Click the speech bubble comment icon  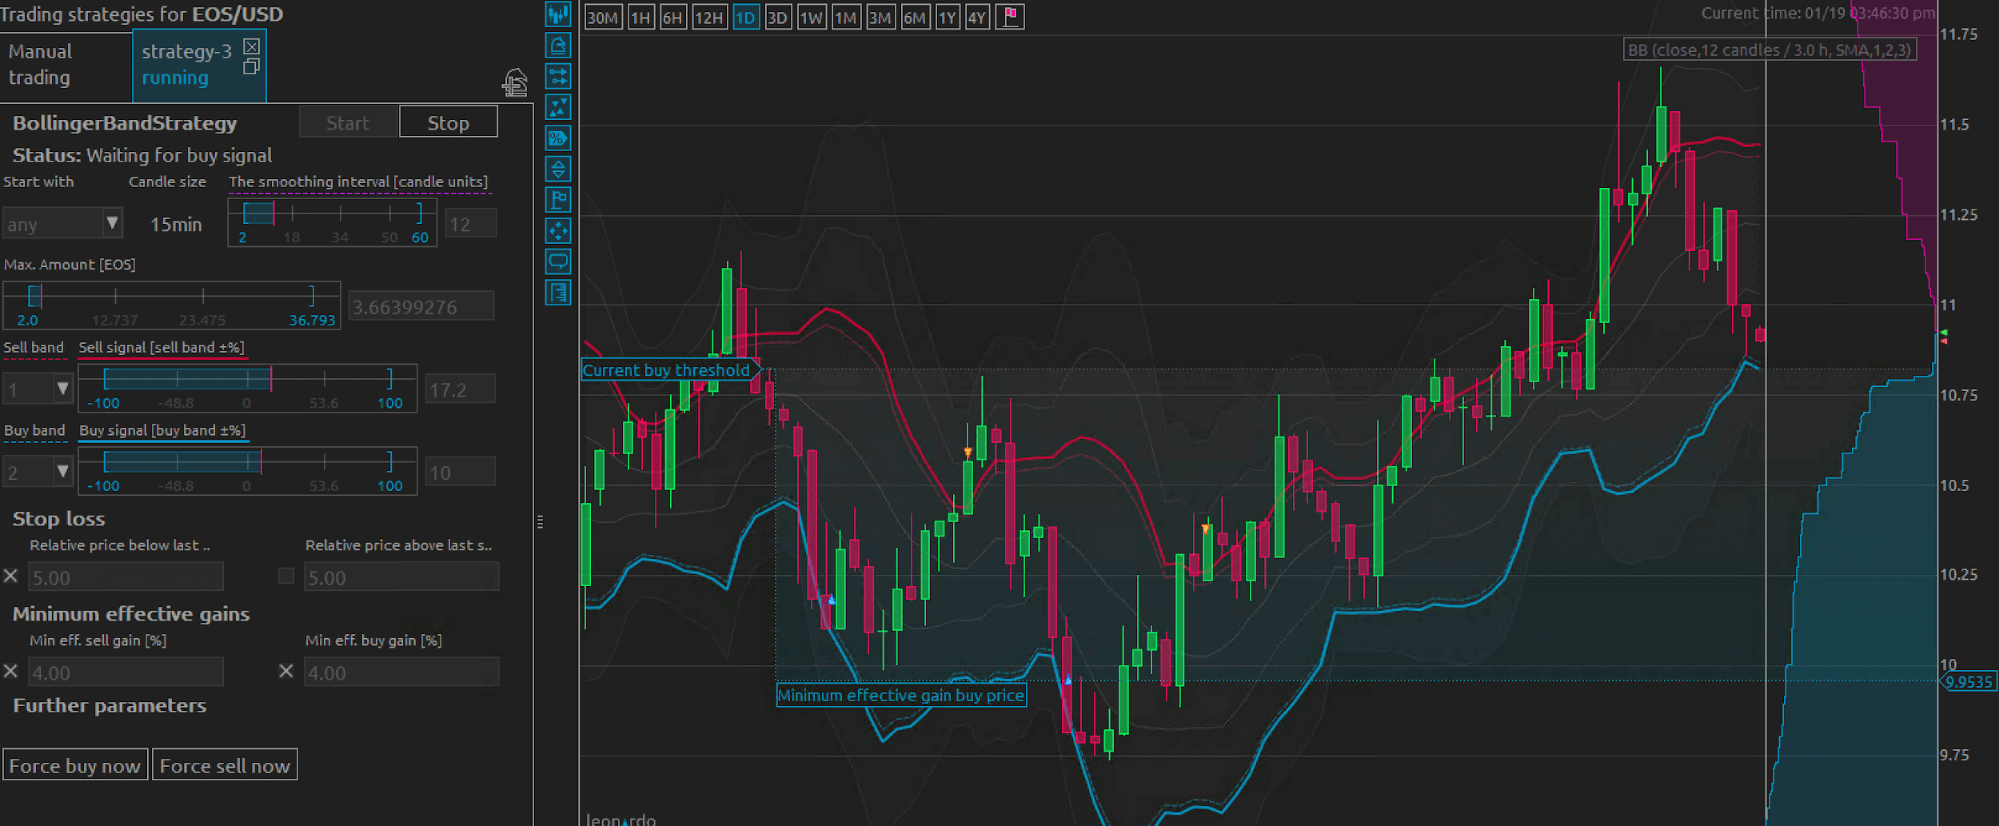coord(558,262)
